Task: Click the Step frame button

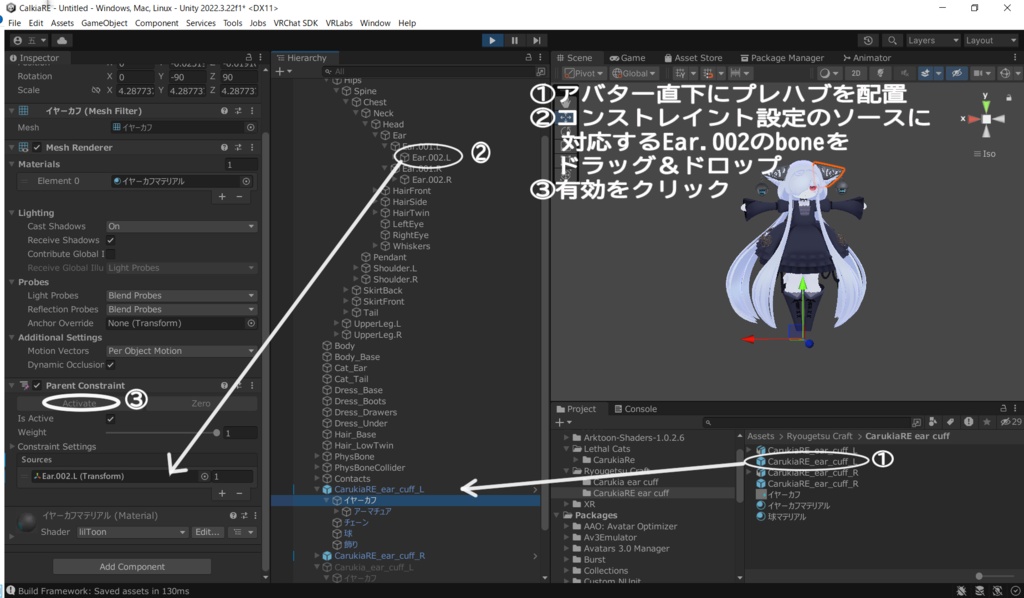Action: point(537,40)
